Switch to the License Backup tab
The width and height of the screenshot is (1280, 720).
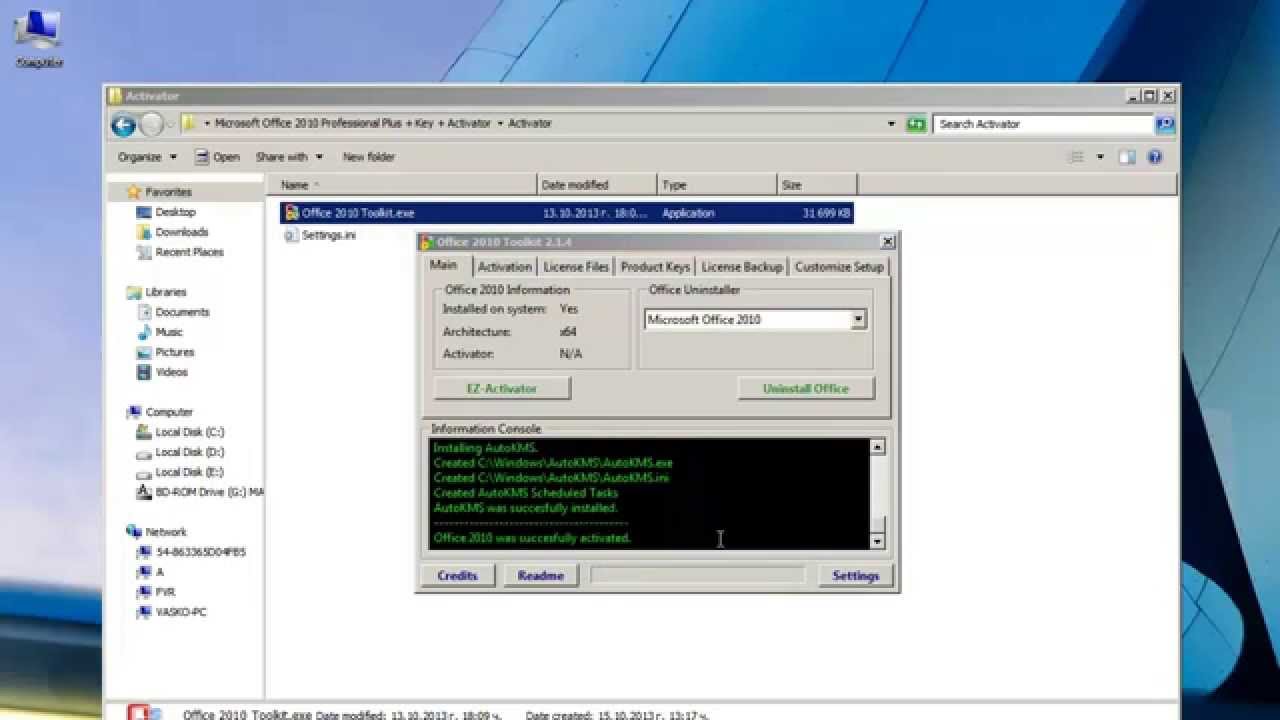click(x=742, y=267)
